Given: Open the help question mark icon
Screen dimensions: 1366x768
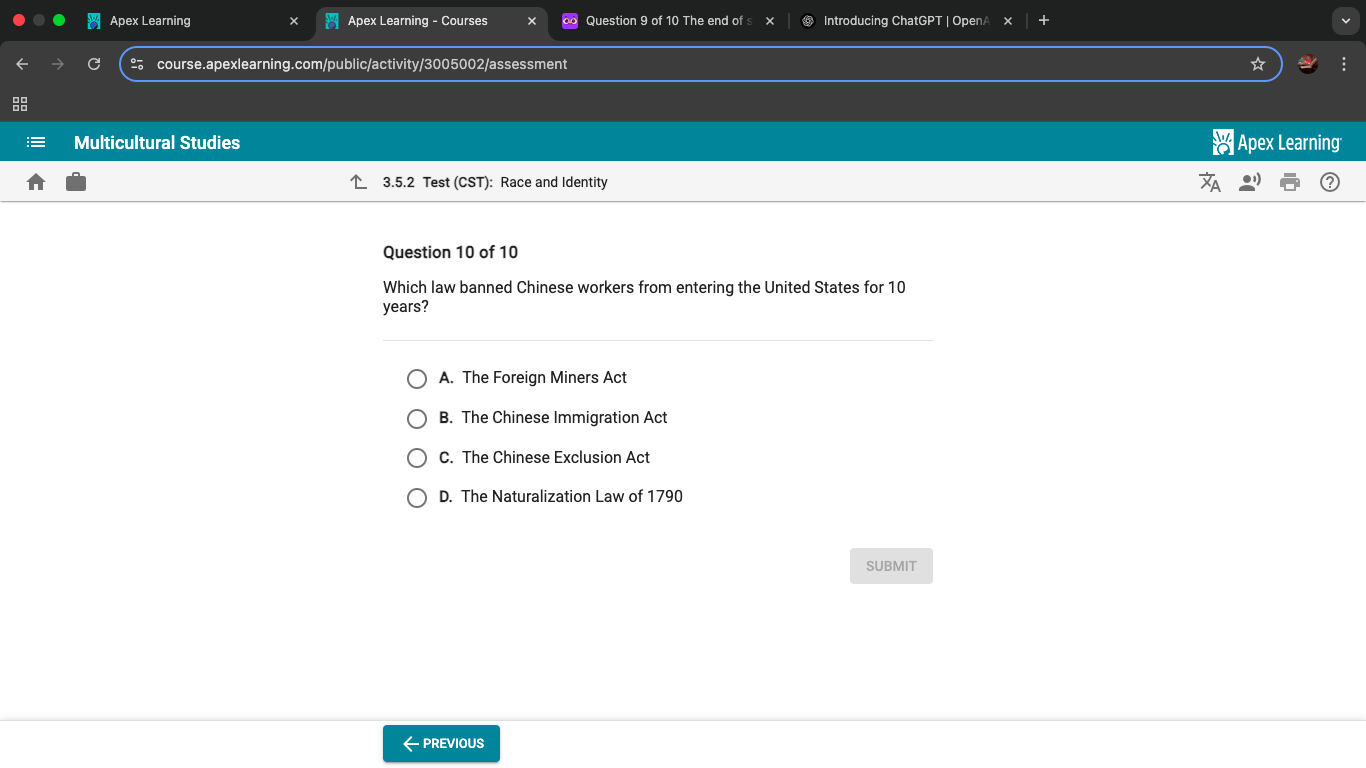Looking at the screenshot, I should pos(1330,182).
